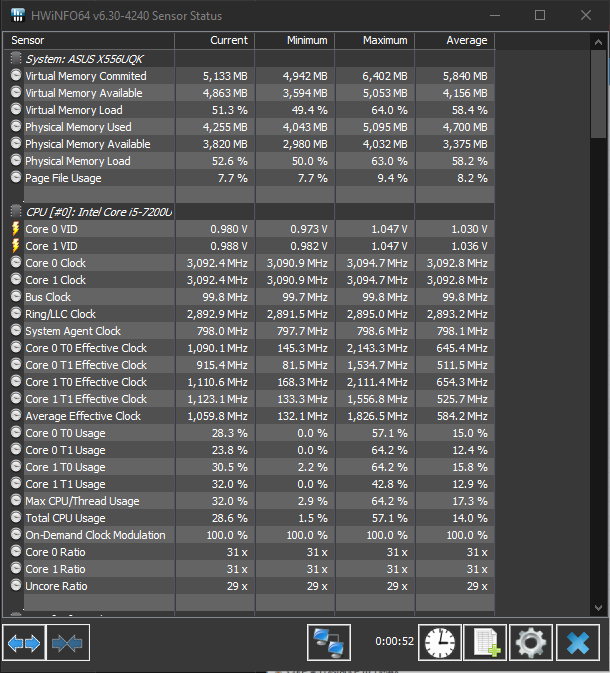Select the Core 0 T1 Usage label
Image resolution: width=610 pixels, height=673 pixels.
tap(65, 450)
